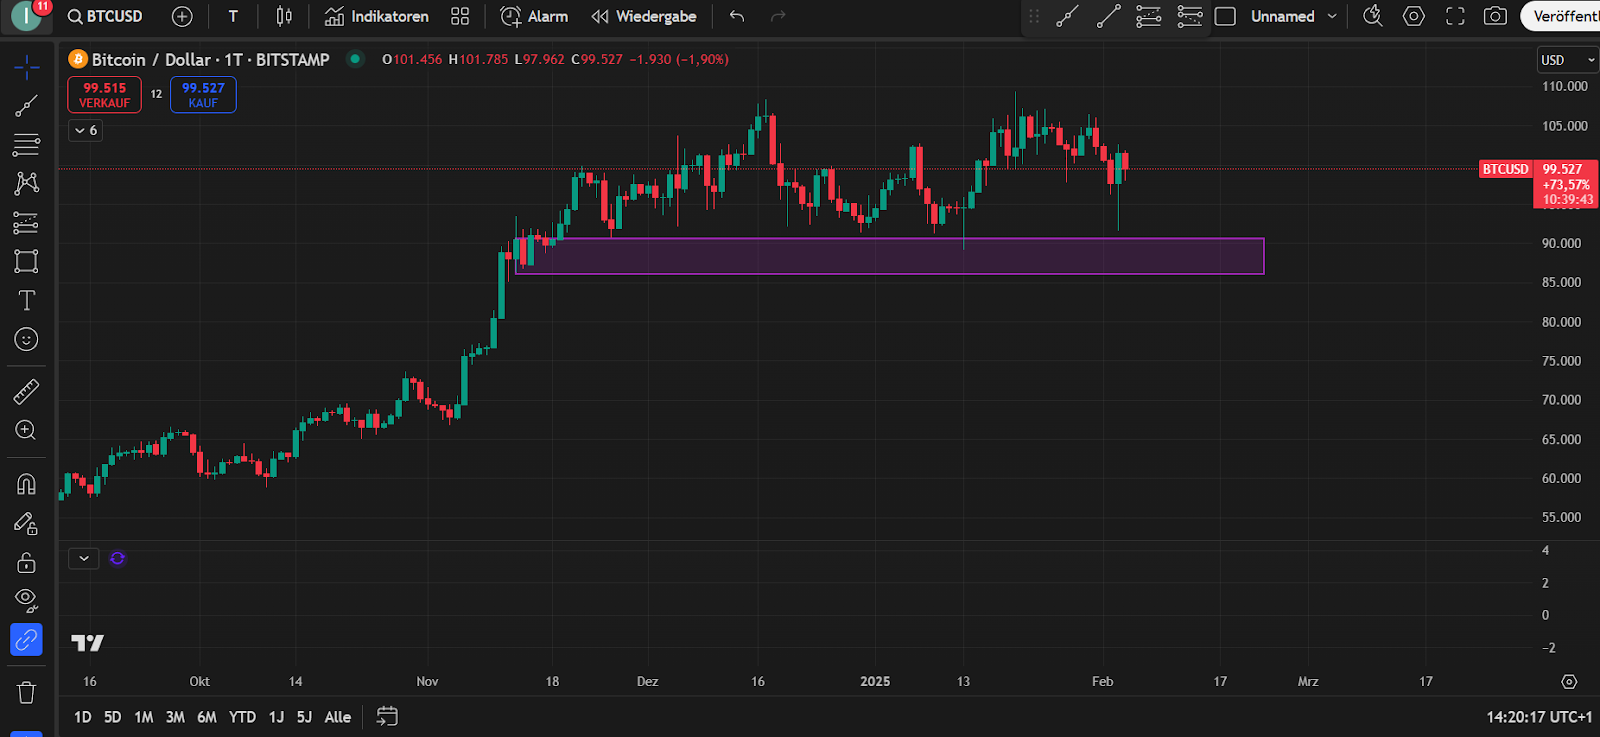Add symbol with plus circle icon
This screenshot has height=737, width=1600.
click(182, 16)
